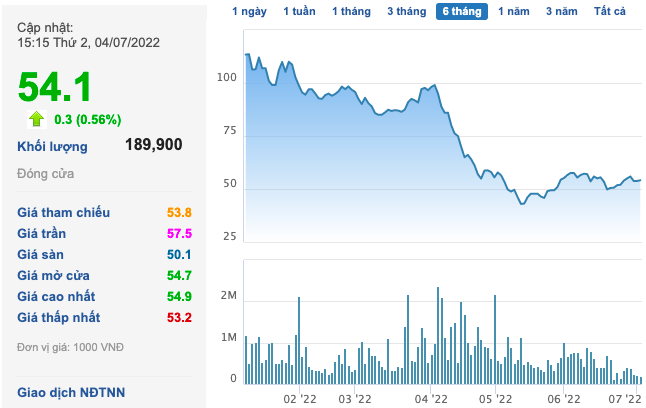Switch chart to 1 năm range
646x408 pixels.
pyautogui.click(x=513, y=12)
